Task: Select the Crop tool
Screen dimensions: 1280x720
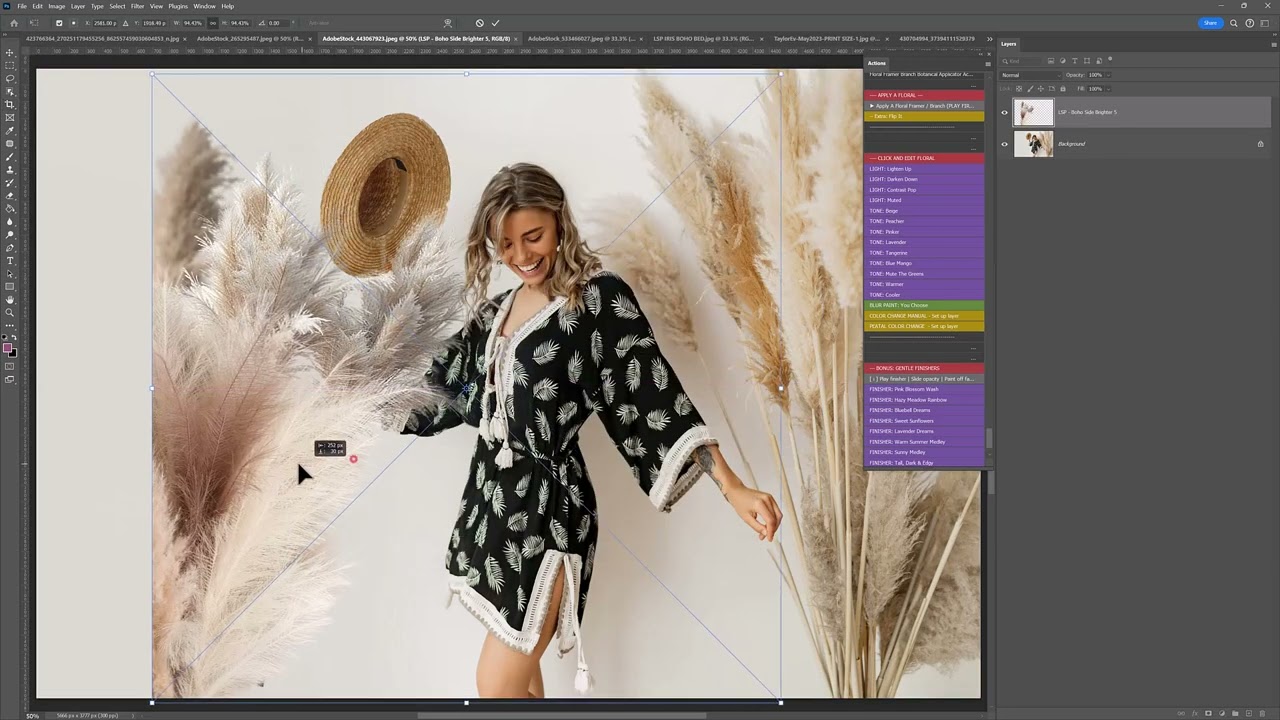Action: (10, 104)
